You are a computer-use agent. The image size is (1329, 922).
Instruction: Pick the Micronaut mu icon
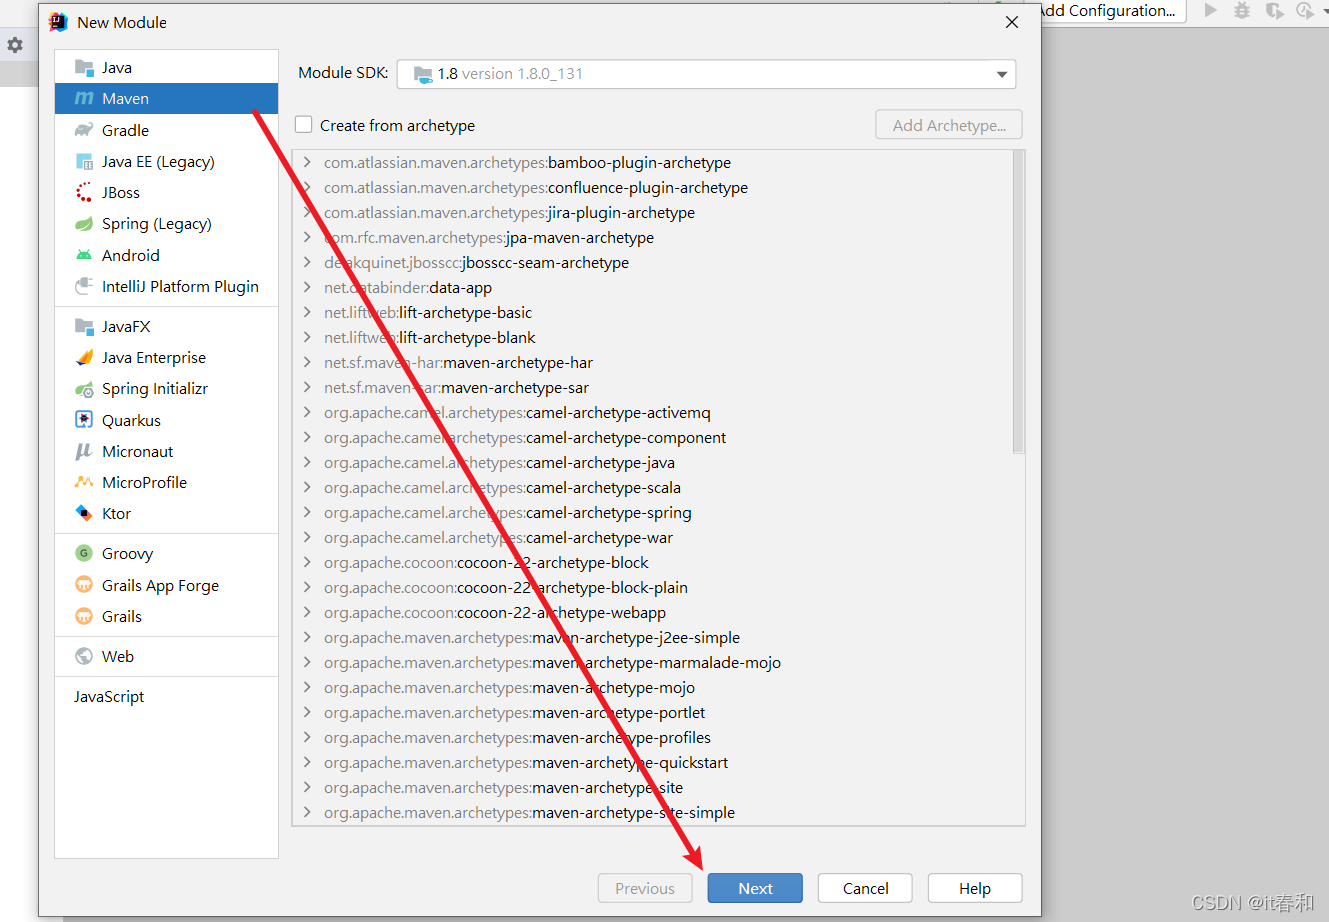click(x=84, y=452)
